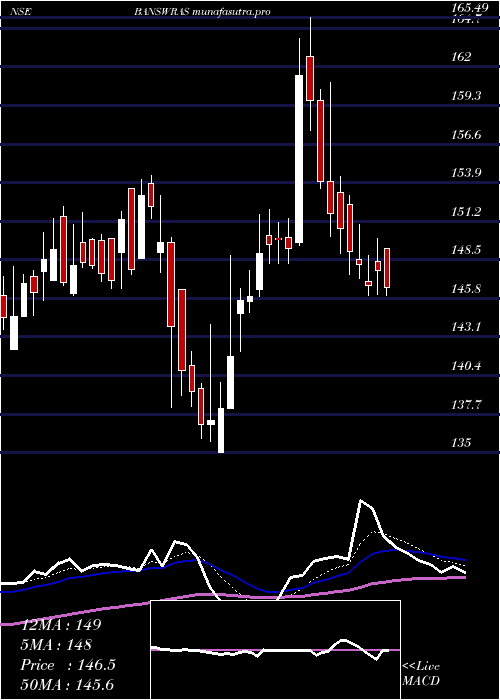Click the MACD inset panel
500x700 pixels.
point(275,650)
